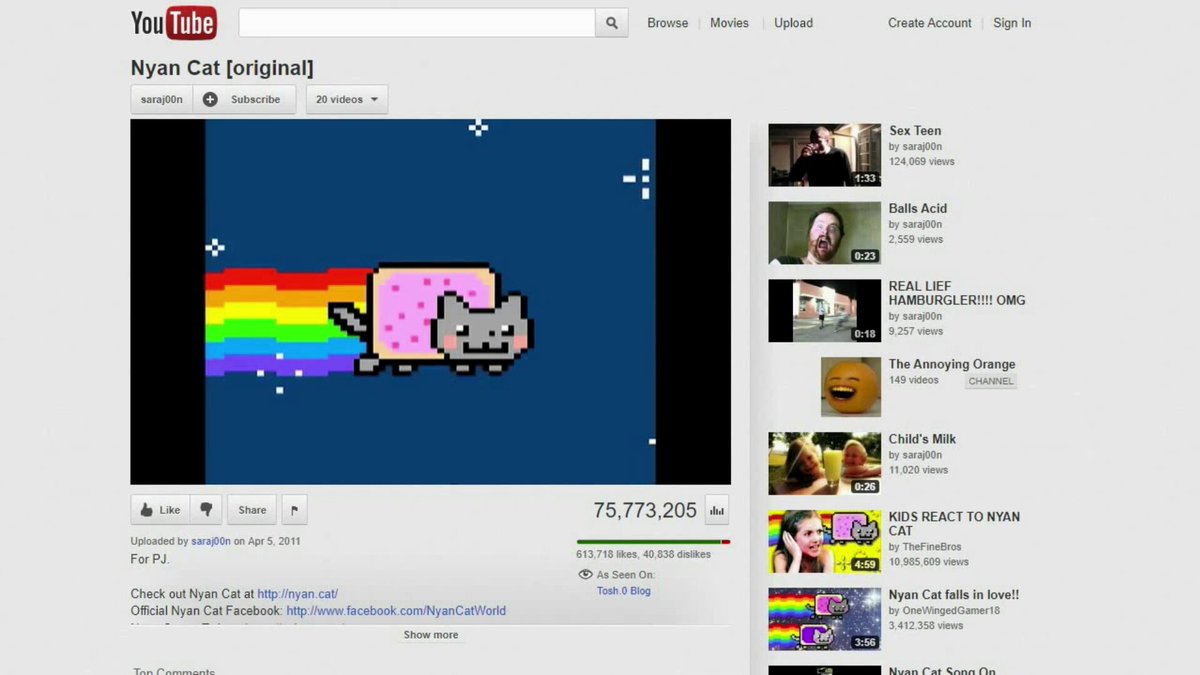Click the saraj00n channel button
Image resolution: width=1200 pixels, height=675 pixels.
tap(162, 100)
